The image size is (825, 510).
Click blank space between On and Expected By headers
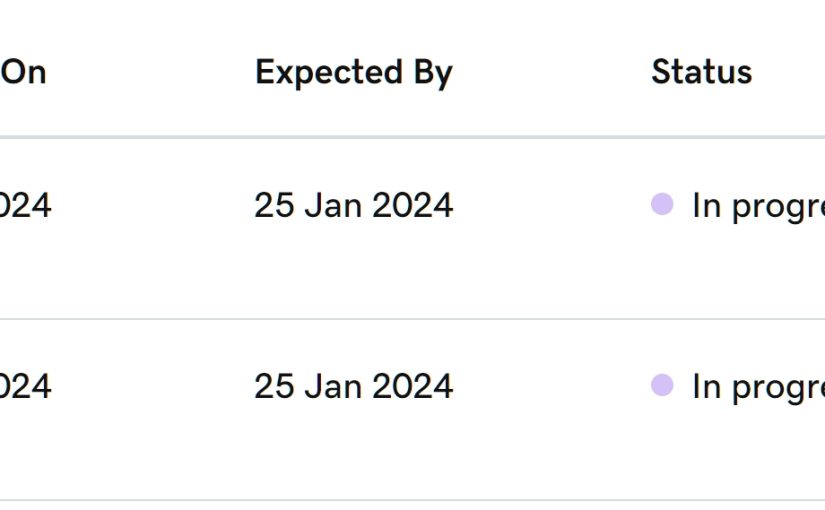[x=150, y=72]
